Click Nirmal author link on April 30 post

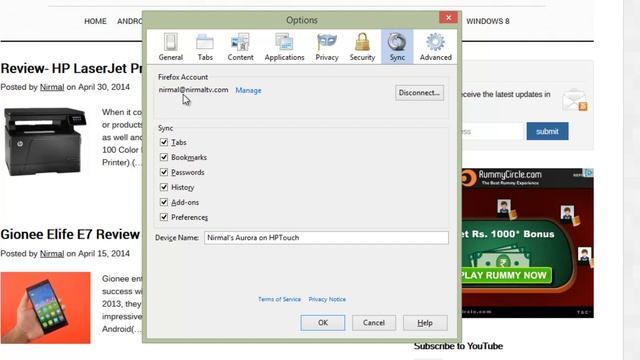pos(52,87)
